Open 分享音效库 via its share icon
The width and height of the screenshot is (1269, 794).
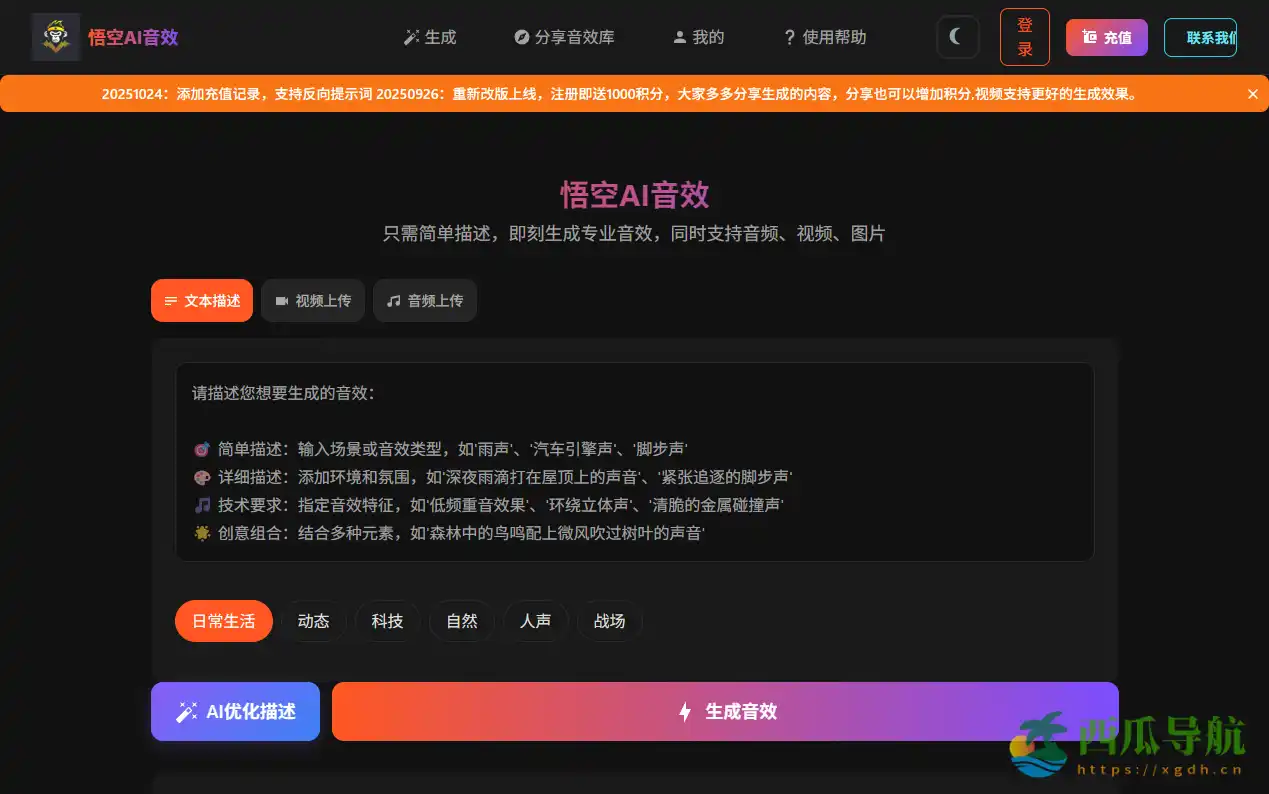click(521, 37)
